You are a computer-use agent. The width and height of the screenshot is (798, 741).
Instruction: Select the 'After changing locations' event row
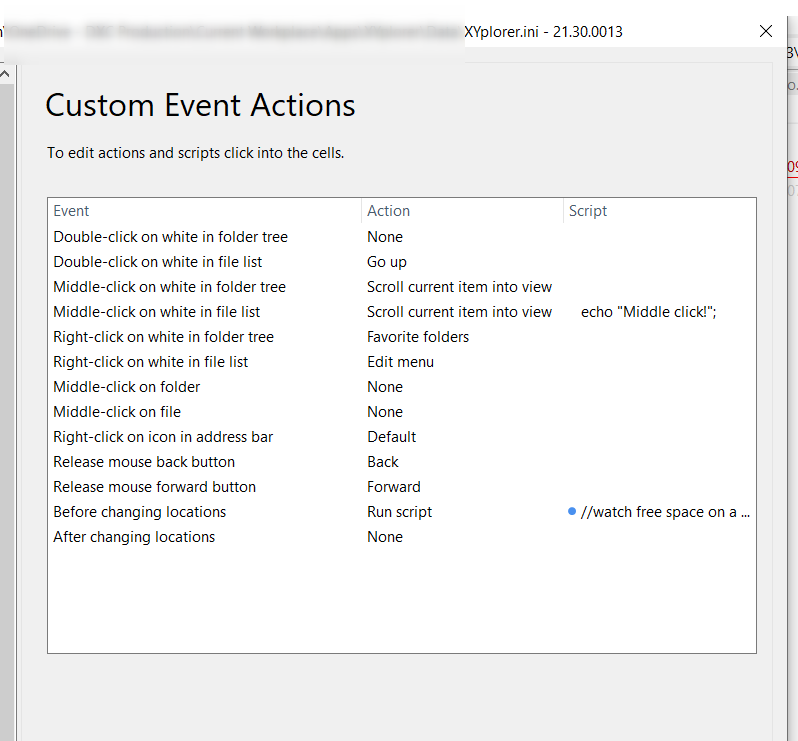click(134, 537)
